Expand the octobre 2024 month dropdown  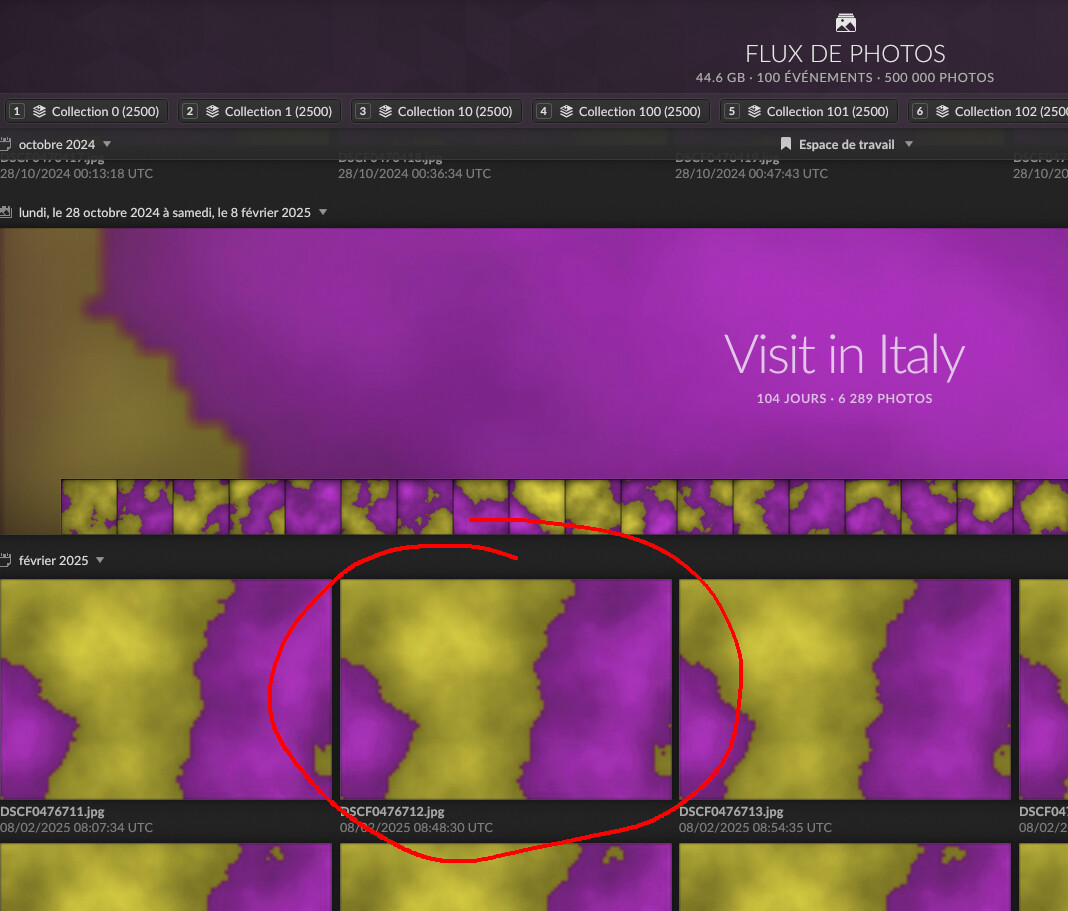point(107,144)
